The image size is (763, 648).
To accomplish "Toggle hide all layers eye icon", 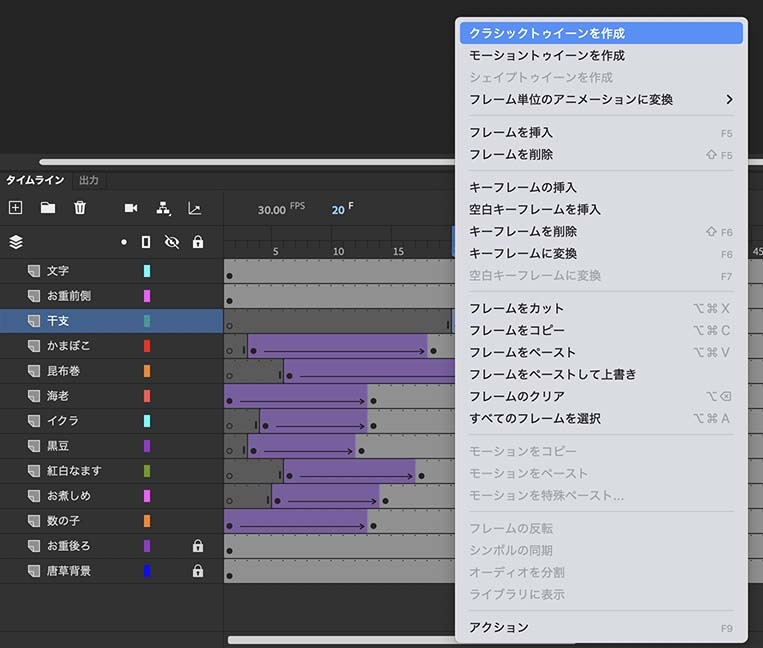I will (171, 242).
